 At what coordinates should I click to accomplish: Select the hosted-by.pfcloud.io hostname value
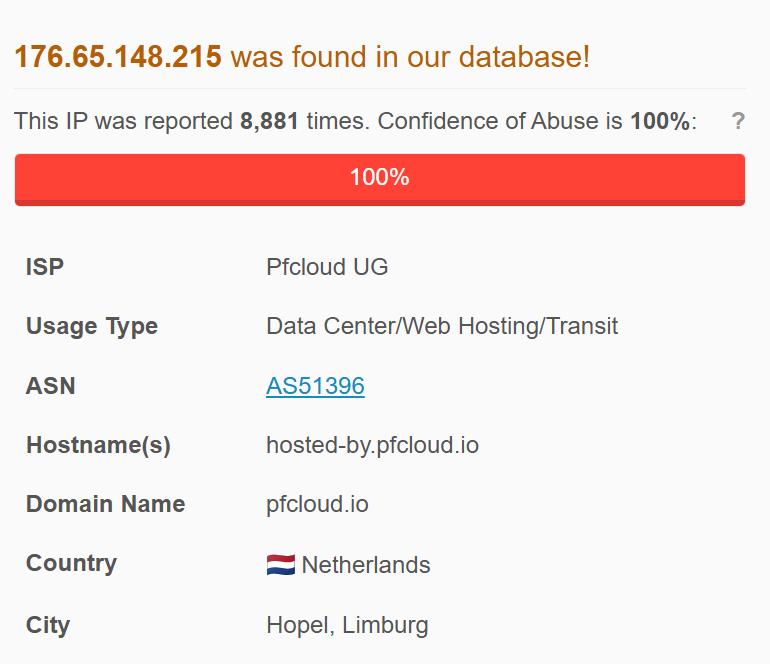[372, 445]
